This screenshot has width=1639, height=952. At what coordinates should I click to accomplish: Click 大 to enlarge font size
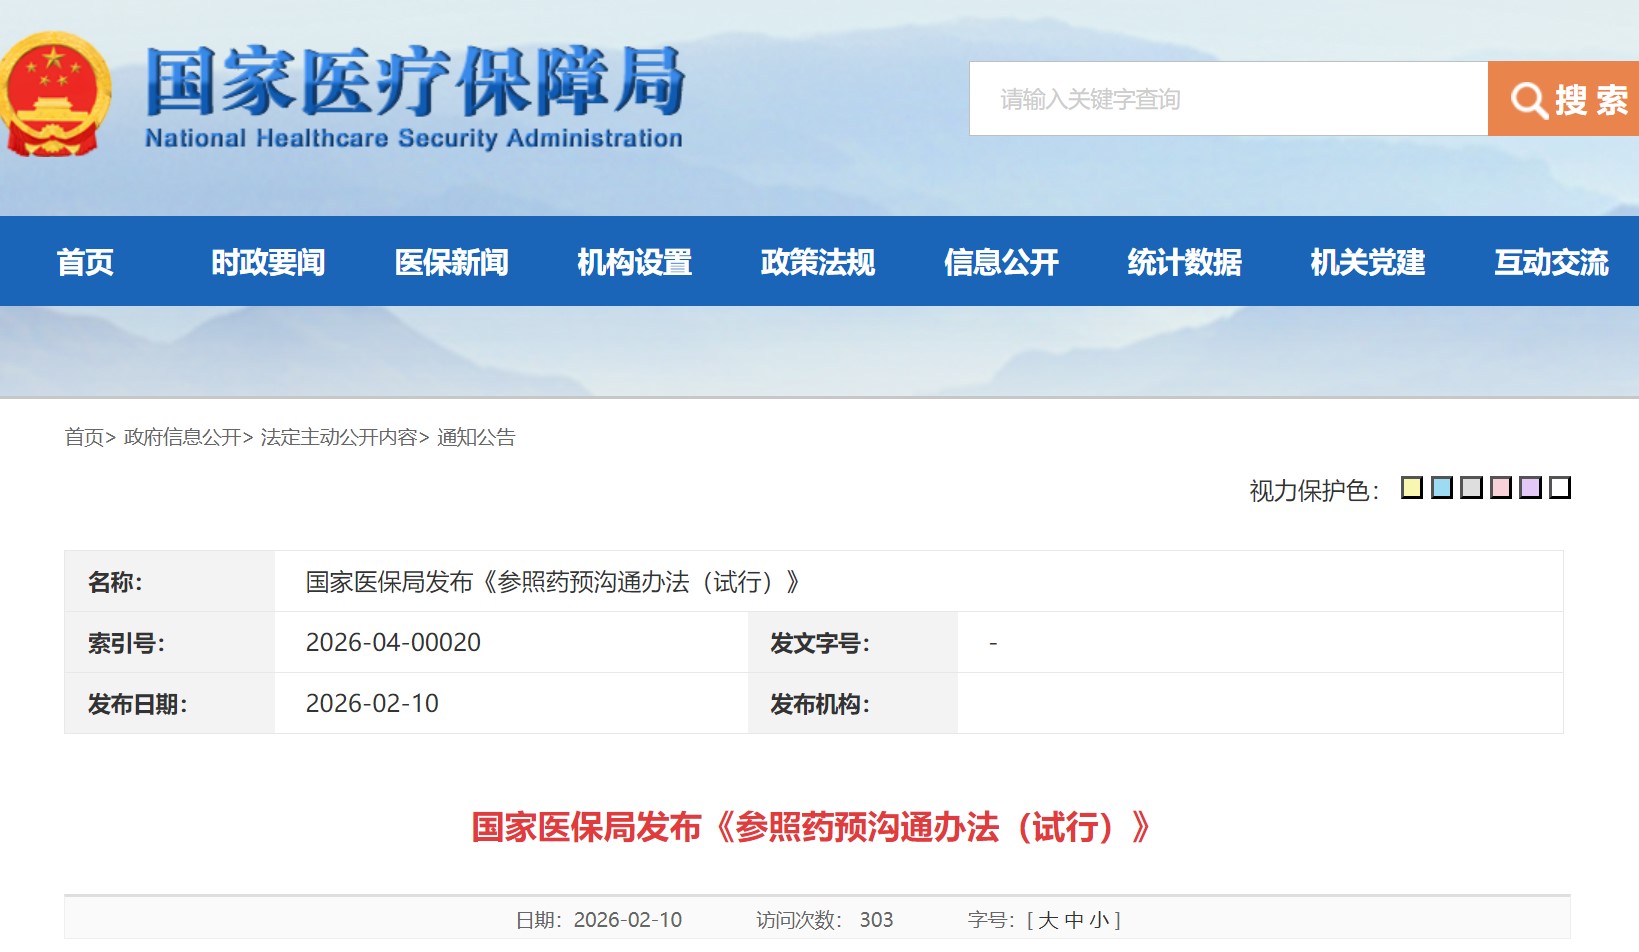tap(1047, 918)
